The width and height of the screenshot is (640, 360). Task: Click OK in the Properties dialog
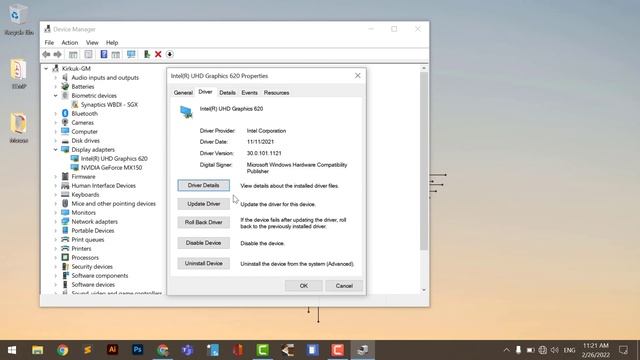pyautogui.click(x=304, y=286)
